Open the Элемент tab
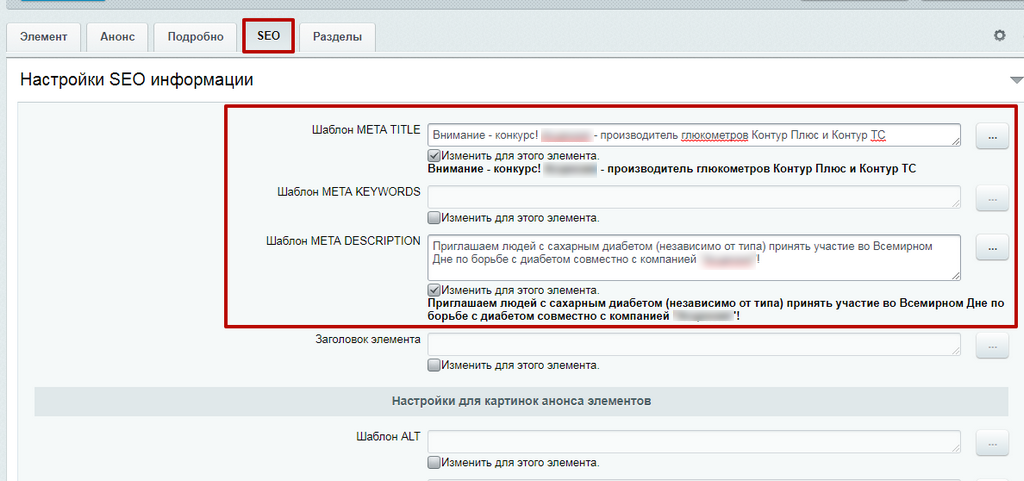Viewport: 1024px width, 481px height. pos(44,37)
